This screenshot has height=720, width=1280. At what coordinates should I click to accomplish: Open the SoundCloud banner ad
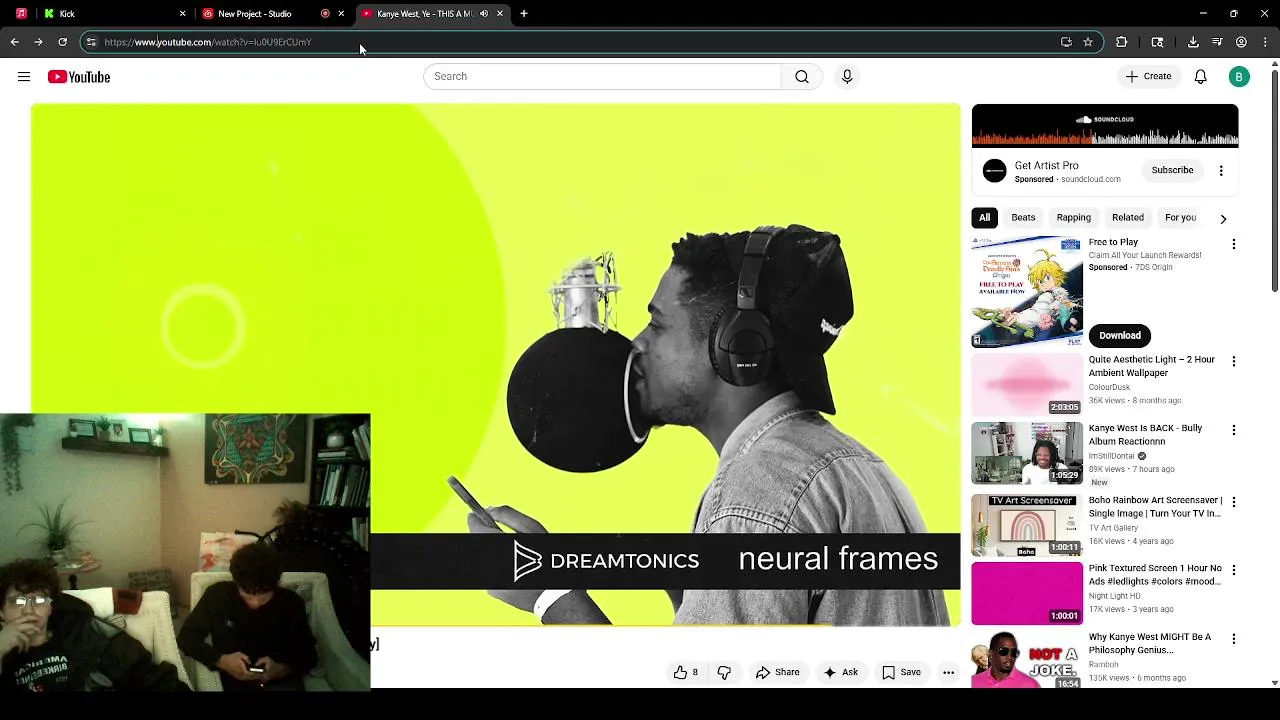click(x=1105, y=126)
